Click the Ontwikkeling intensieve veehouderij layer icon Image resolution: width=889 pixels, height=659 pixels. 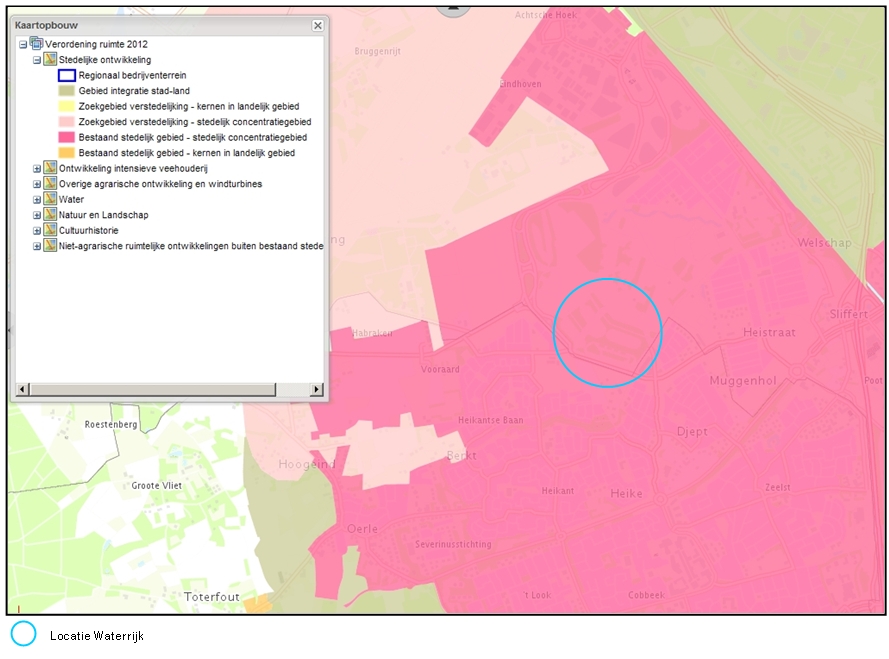click(51, 168)
